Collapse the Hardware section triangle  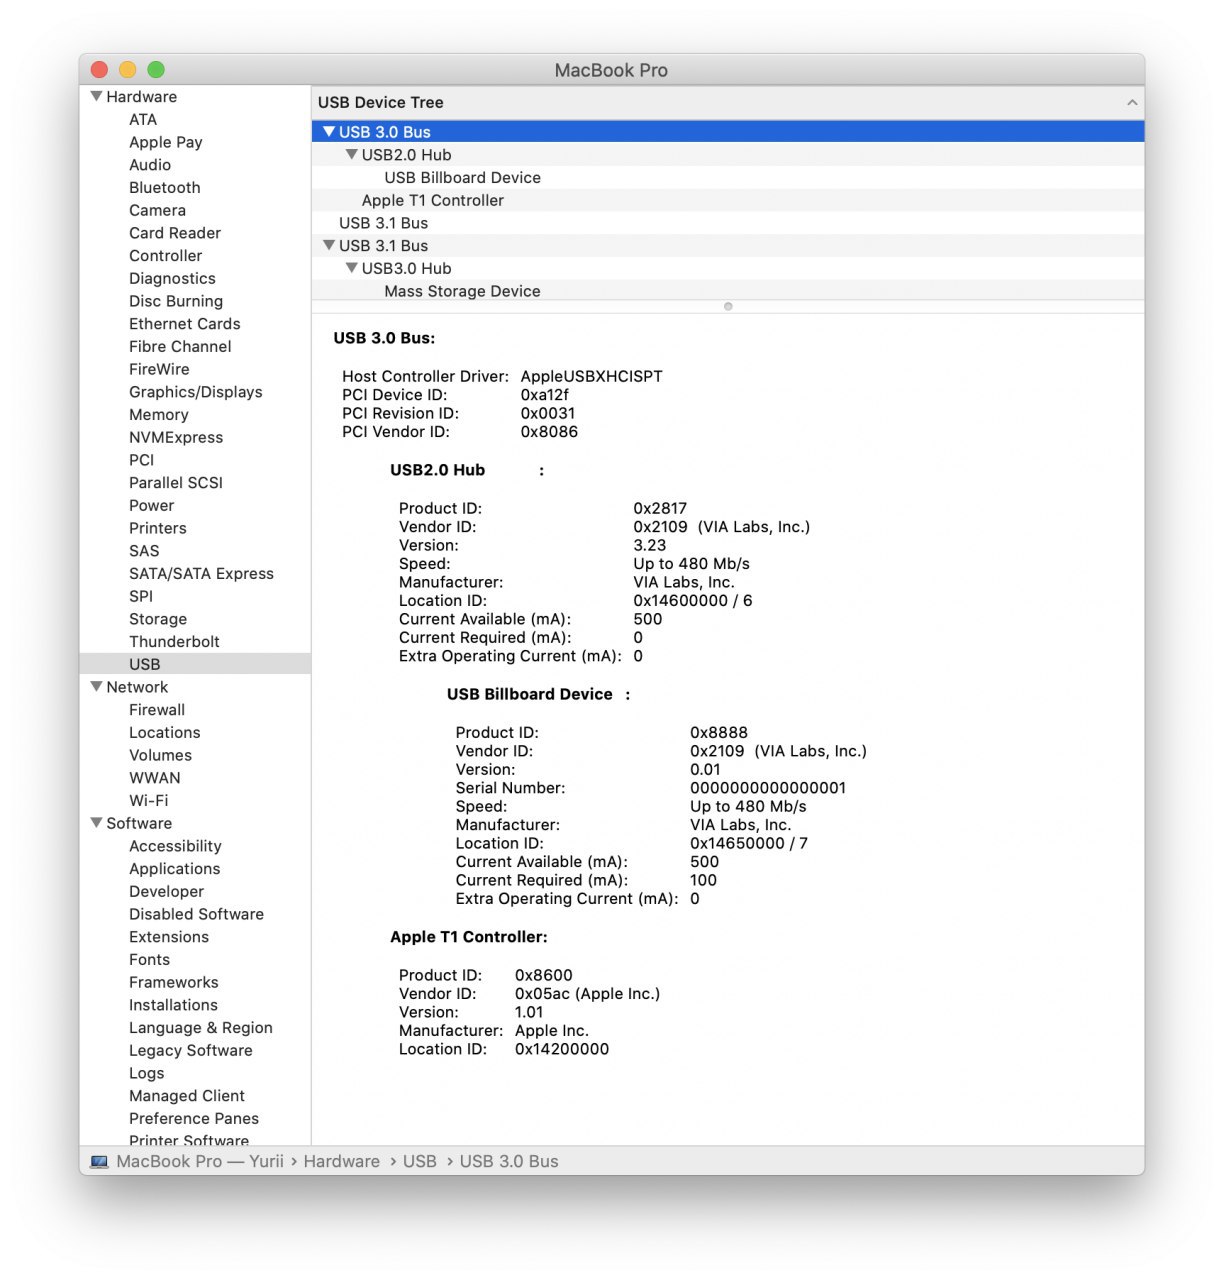96,97
